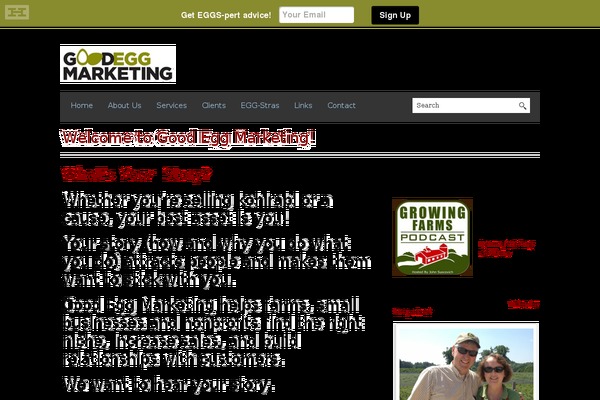Open the Good Egg Marketing logo
Image resolution: width=600 pixels, height=400 pixels.
[x=118, y=64]
